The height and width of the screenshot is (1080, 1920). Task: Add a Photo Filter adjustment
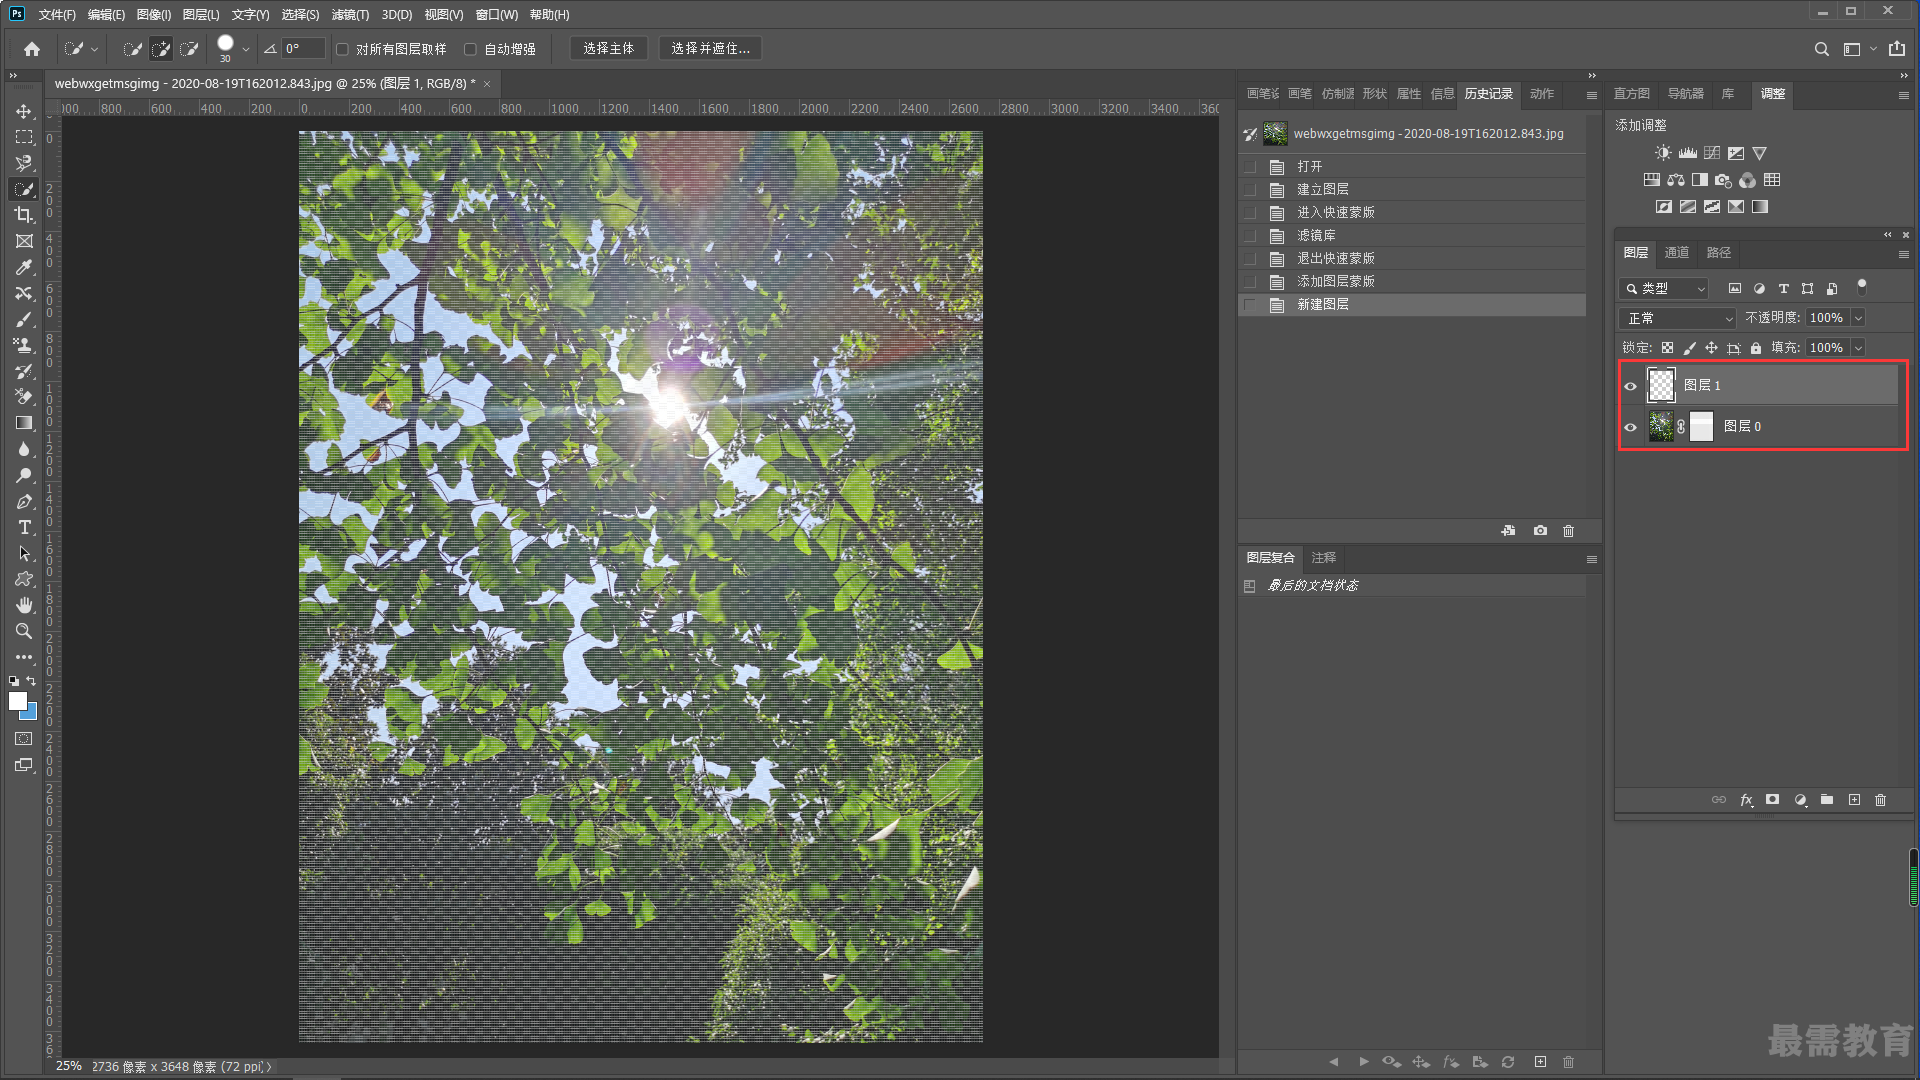pos(1723,180)
